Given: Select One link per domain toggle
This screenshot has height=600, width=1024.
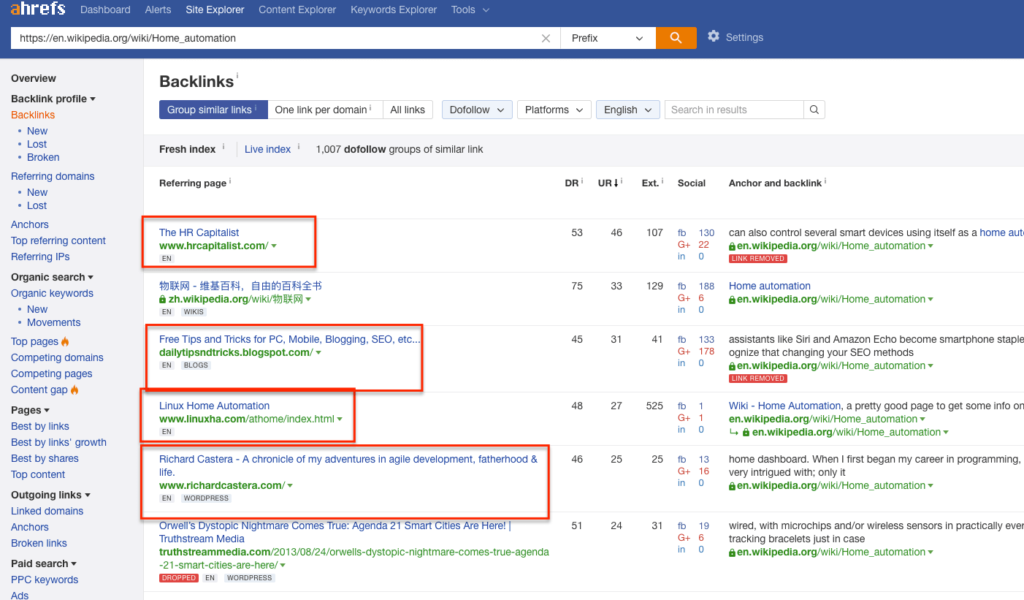Looking at the screenshot, I should pyautogui.click(x=325, y=110).
